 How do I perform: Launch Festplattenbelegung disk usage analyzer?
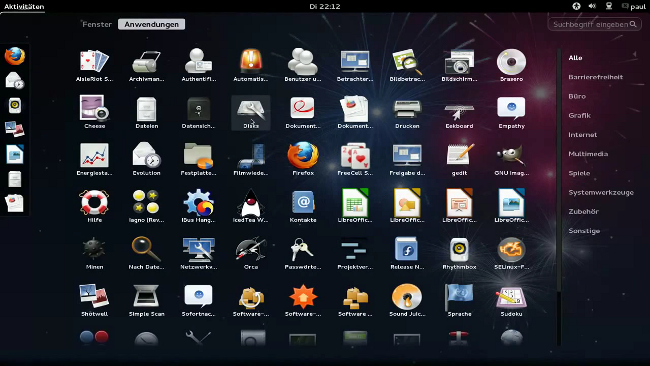199,159
